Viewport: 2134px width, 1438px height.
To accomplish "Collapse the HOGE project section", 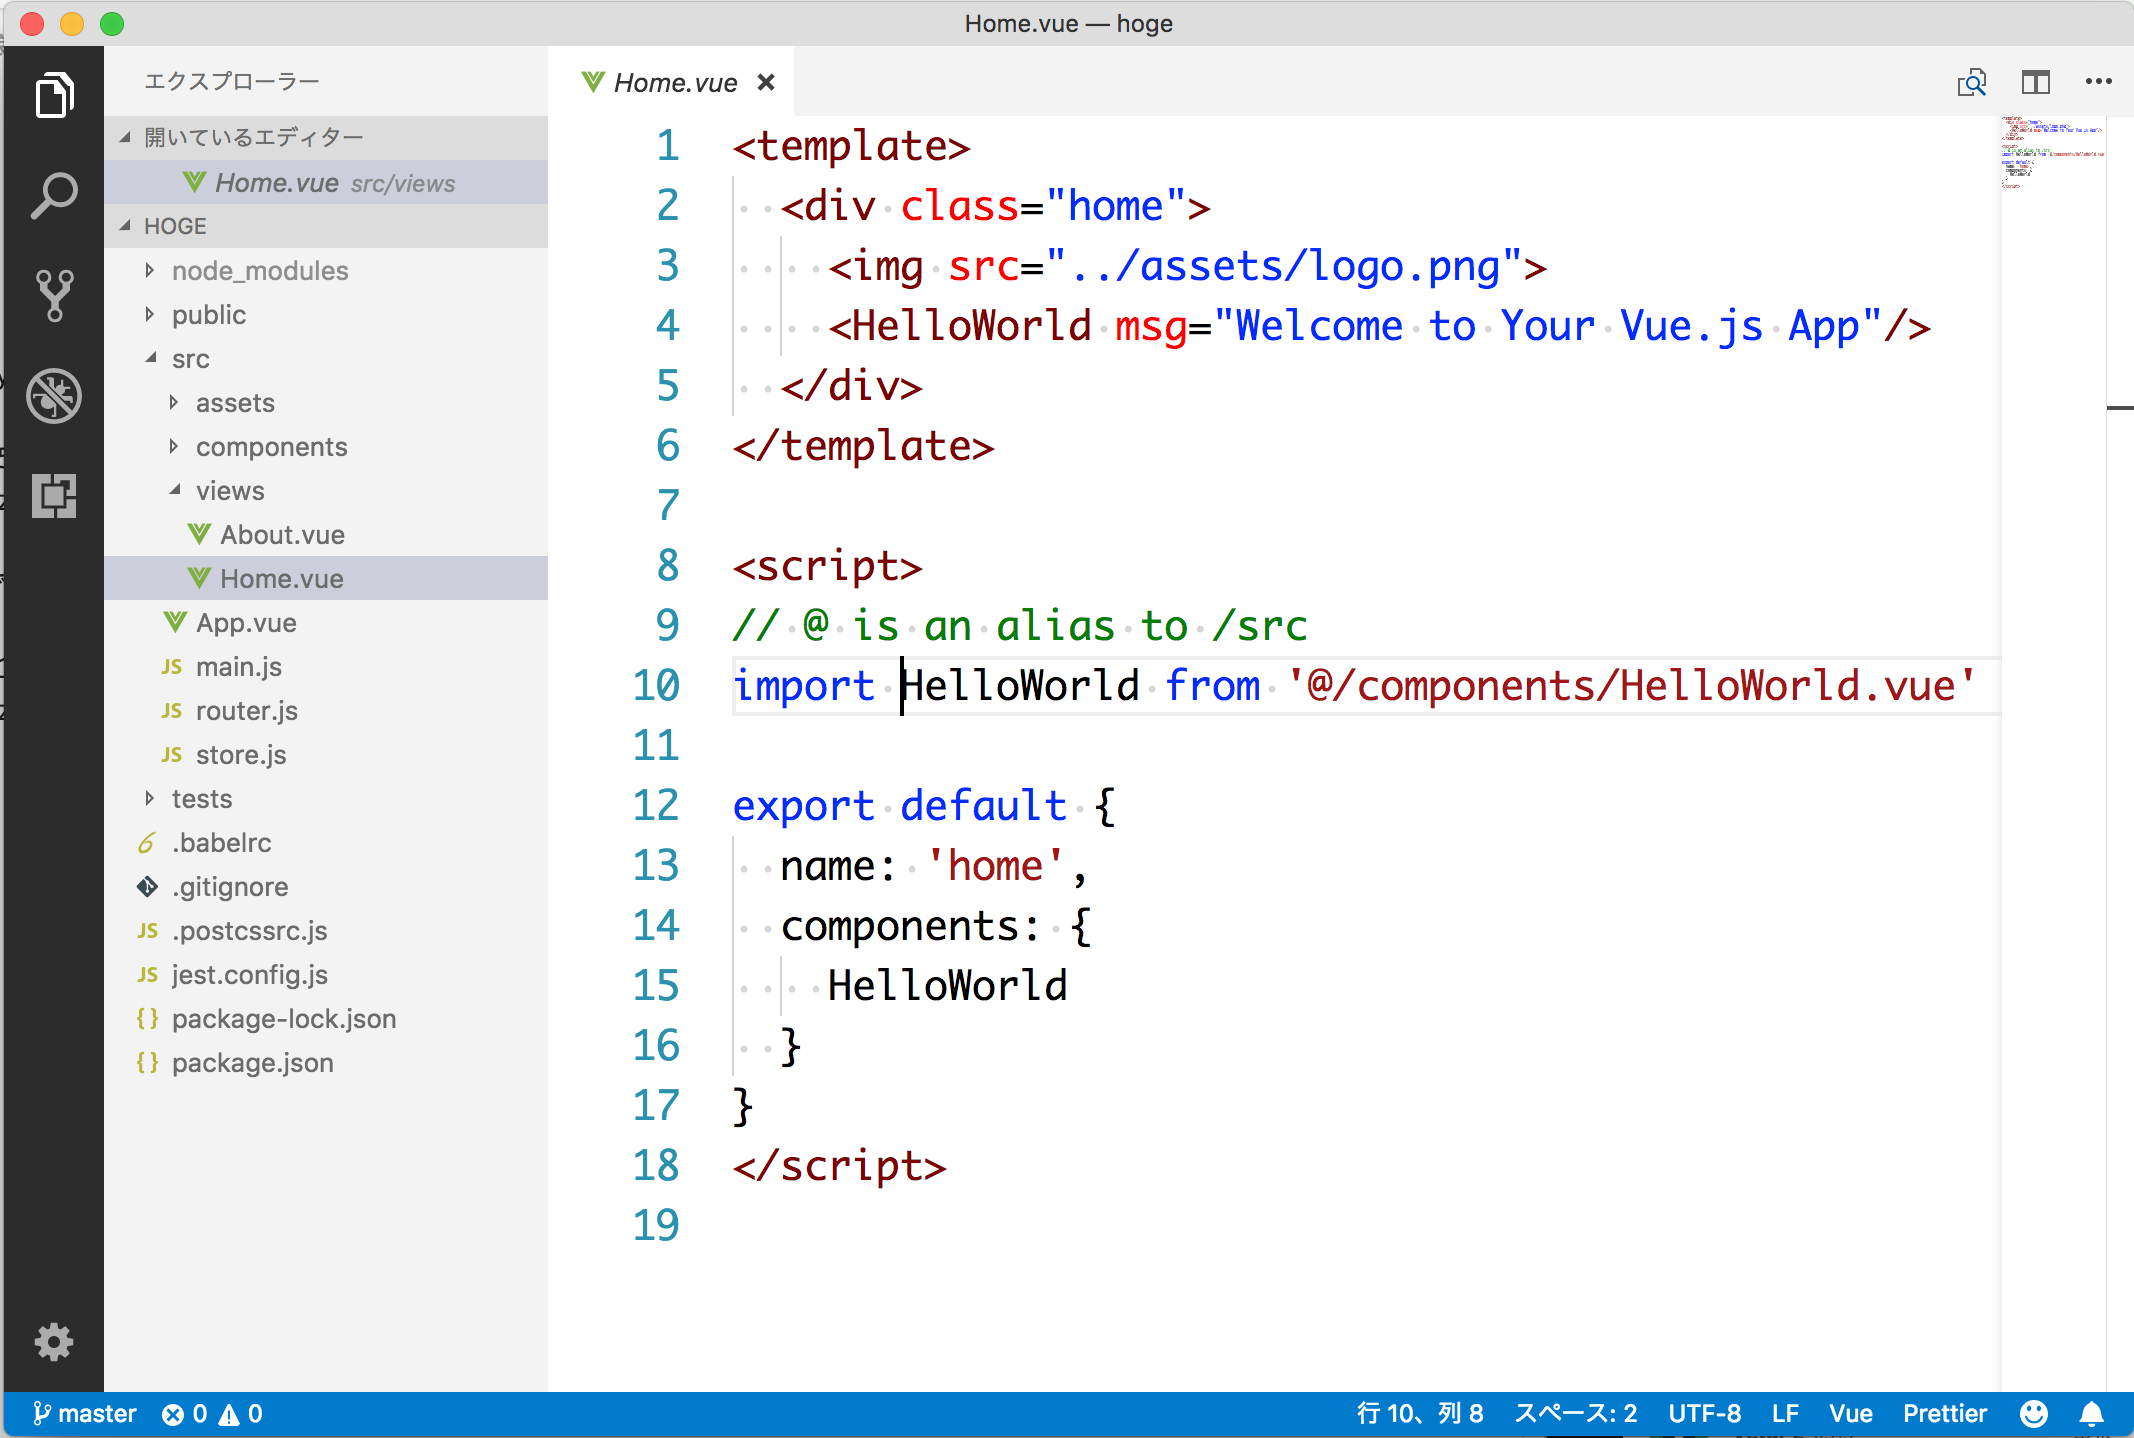I will 326,226.
